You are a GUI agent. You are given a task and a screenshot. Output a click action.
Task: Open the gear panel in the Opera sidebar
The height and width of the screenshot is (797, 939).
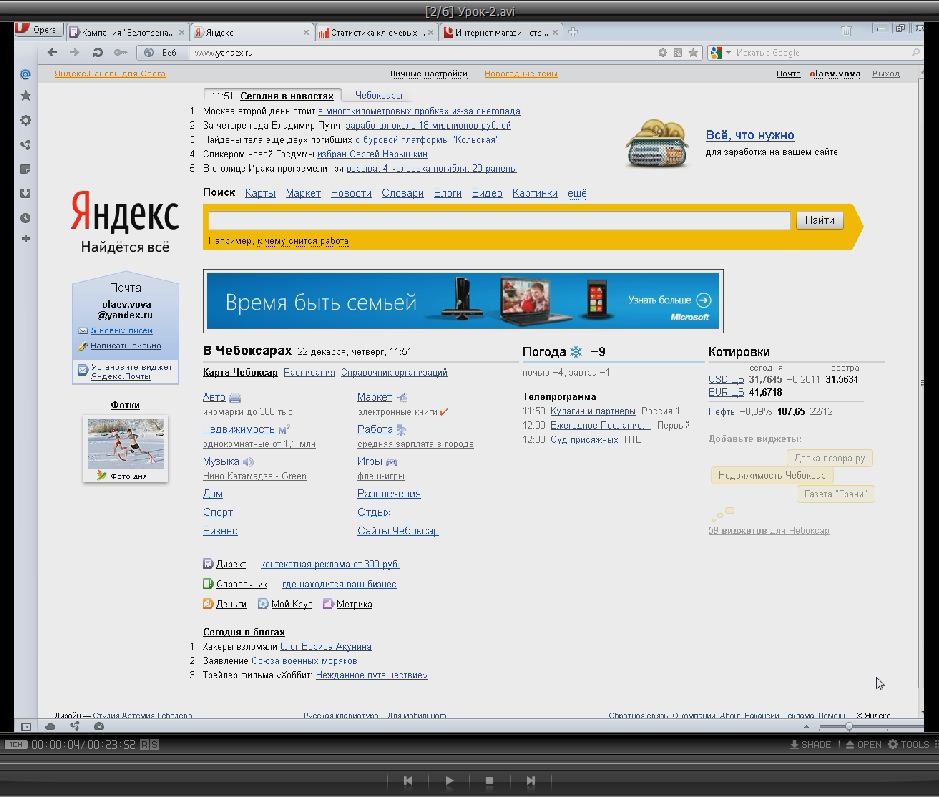pos(25,120)
